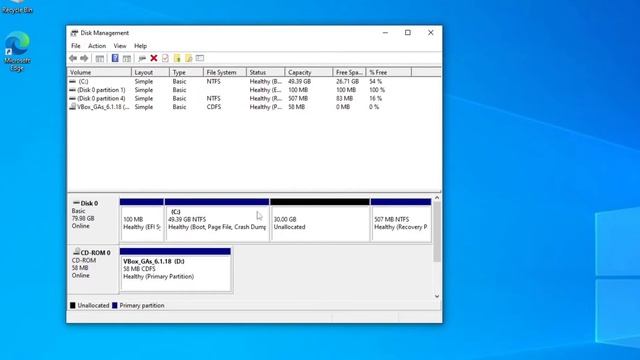Open Help via the blue question-mark icon
Image resolution: width=640 pixels, height=360 pixels.
click(x=115, y=58)
